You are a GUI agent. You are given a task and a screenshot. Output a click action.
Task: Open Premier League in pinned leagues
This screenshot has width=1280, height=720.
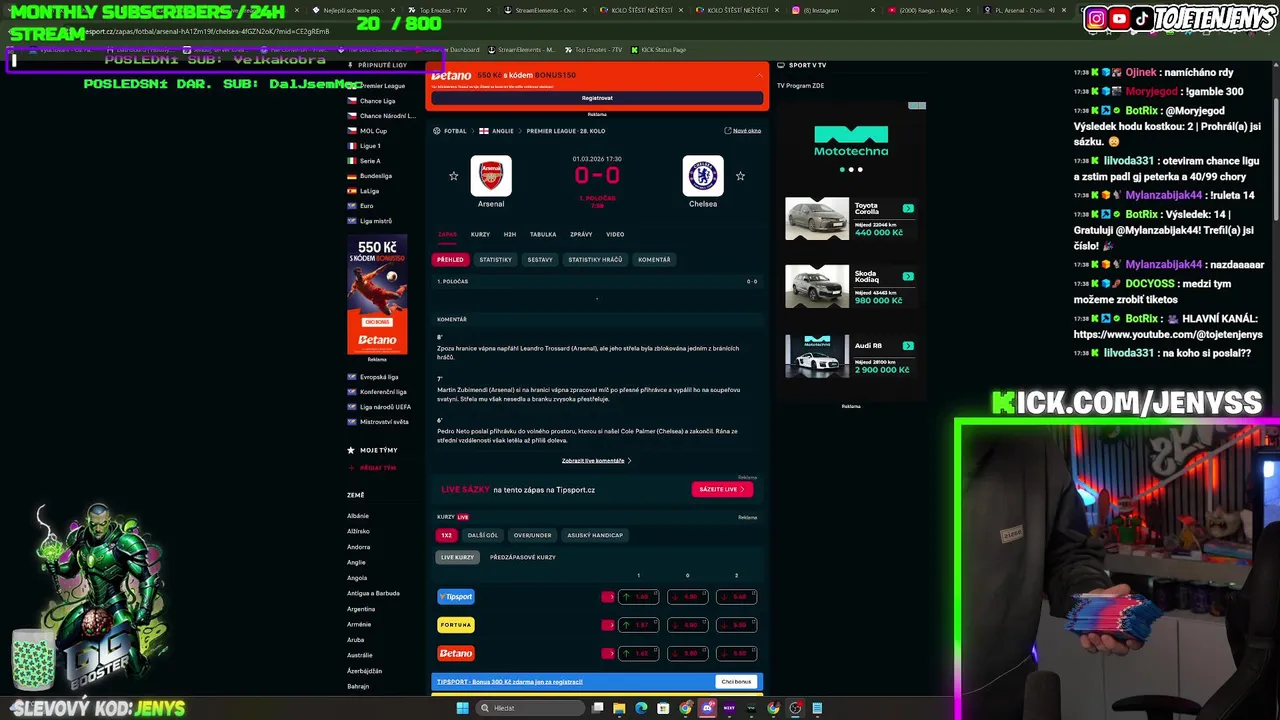click(382, 86)
